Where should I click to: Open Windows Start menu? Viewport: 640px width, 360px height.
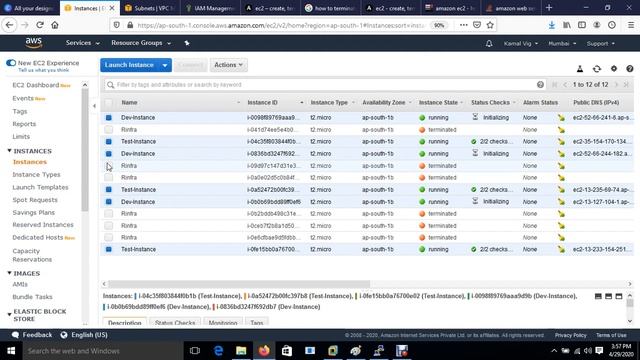pos(11,351)
